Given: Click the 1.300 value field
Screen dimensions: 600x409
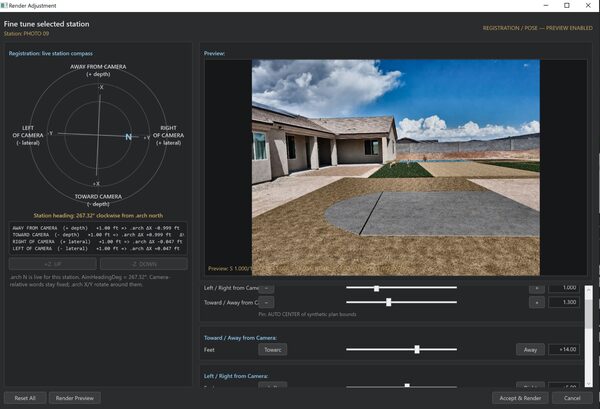Looking at the screenshot, I should point(564,302).
